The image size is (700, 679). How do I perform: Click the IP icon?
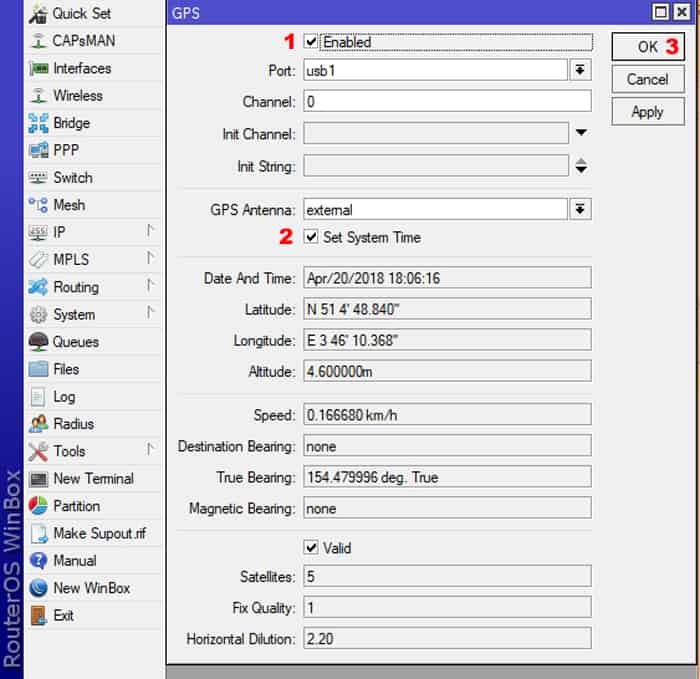38,232
